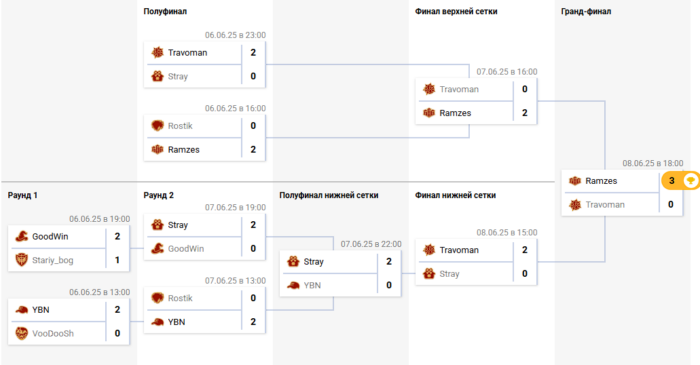Image resolution: width=700 pixels, height=365 pixels.
Task: Click Rostik's avatar in the 16:00 semifinal match
Action: tap(157, 126)
